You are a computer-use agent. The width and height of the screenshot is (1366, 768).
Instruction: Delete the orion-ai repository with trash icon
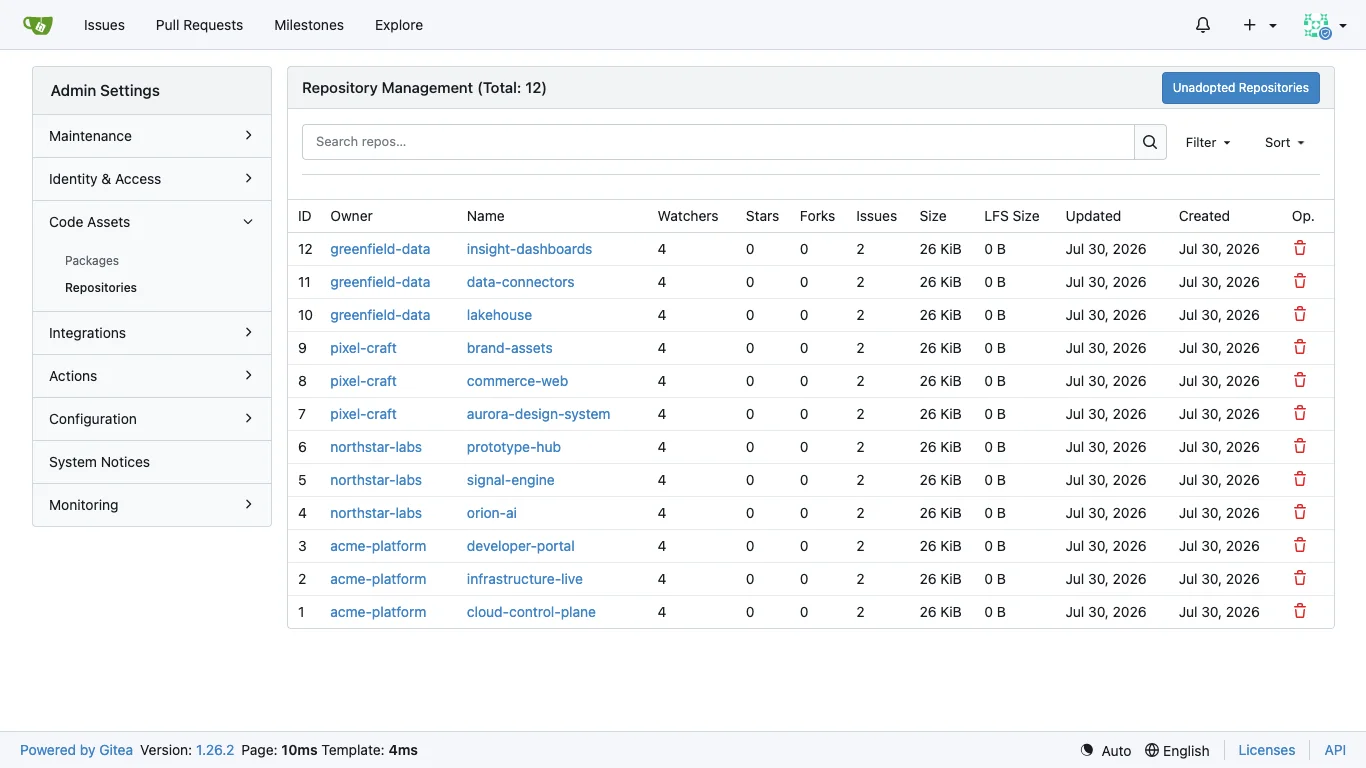1300,512
